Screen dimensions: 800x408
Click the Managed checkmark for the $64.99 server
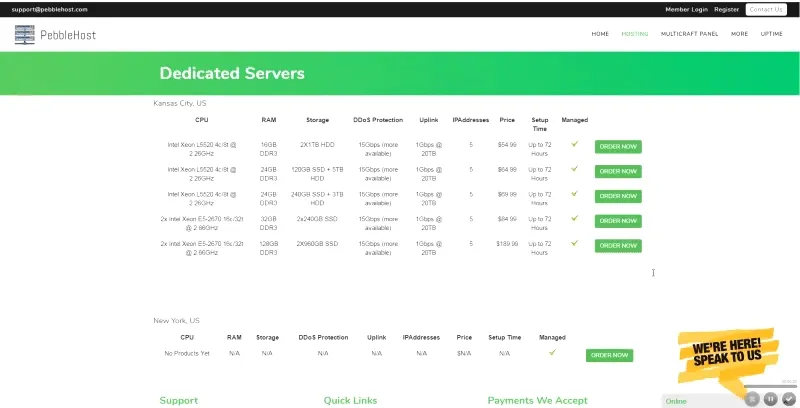click(574, 169)
